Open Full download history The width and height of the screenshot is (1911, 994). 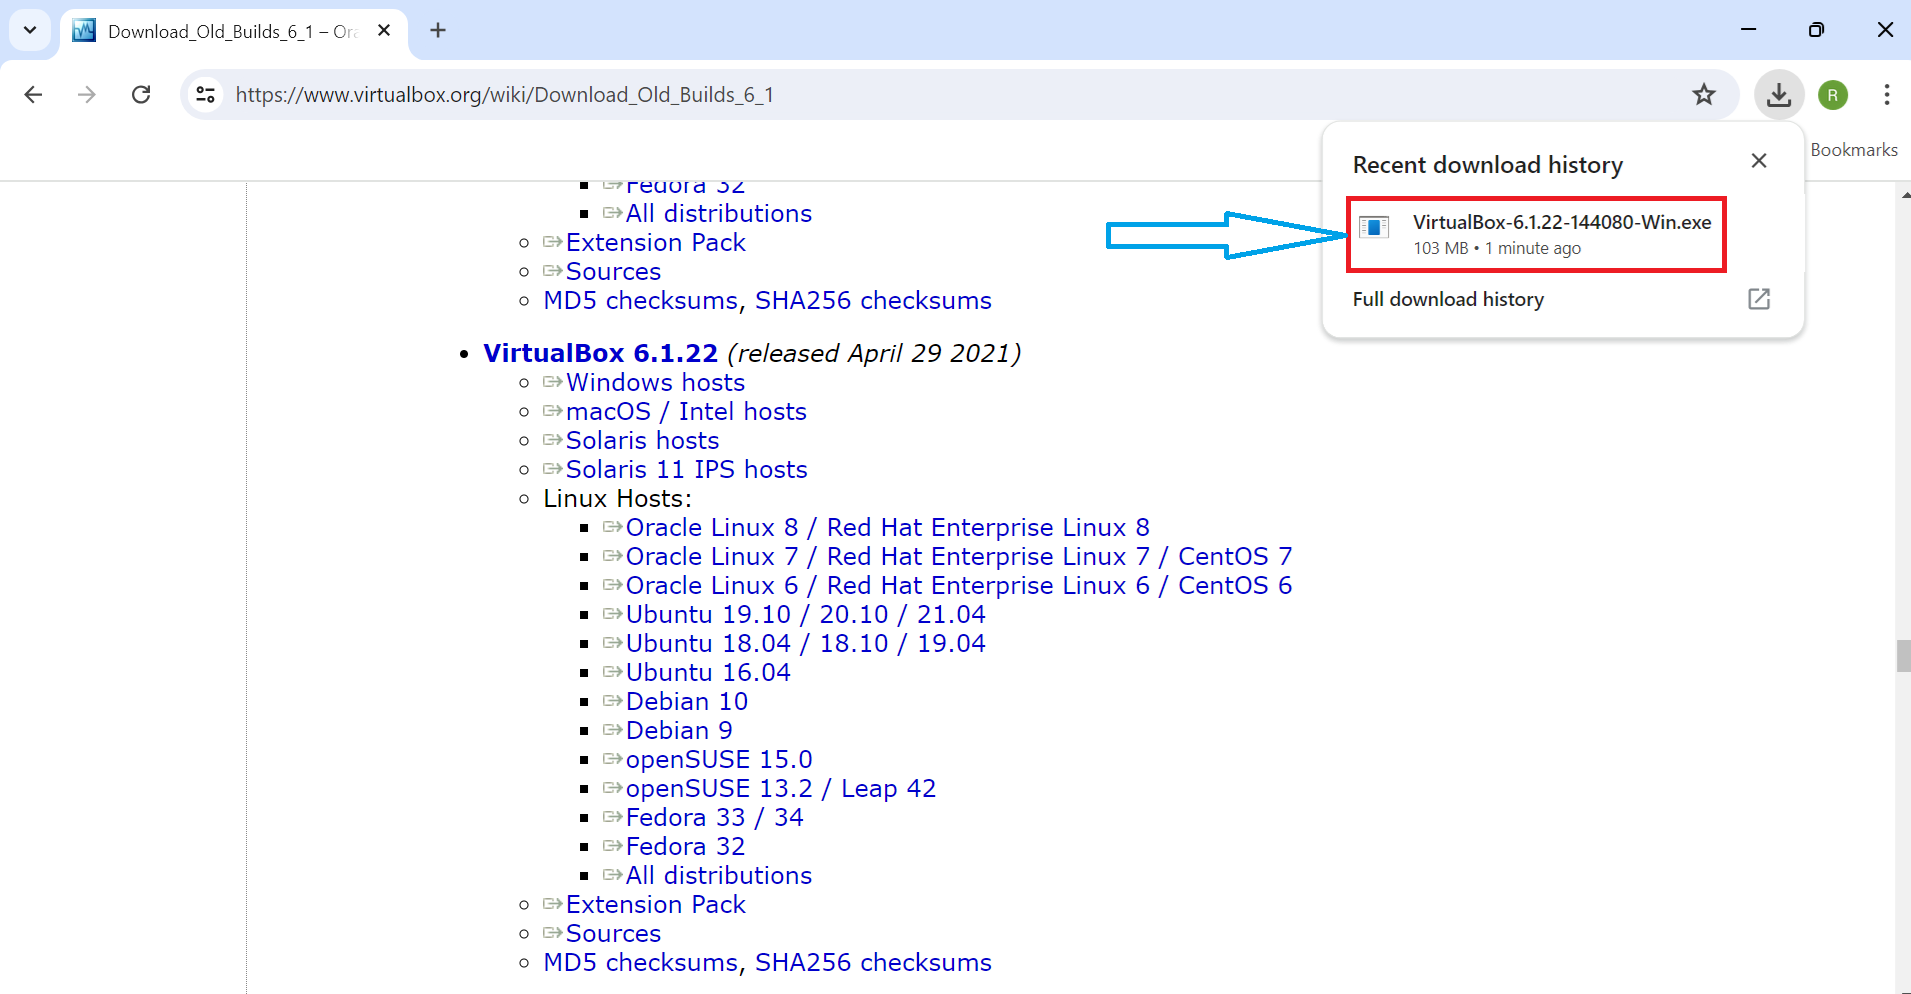tap(1448, 299)
